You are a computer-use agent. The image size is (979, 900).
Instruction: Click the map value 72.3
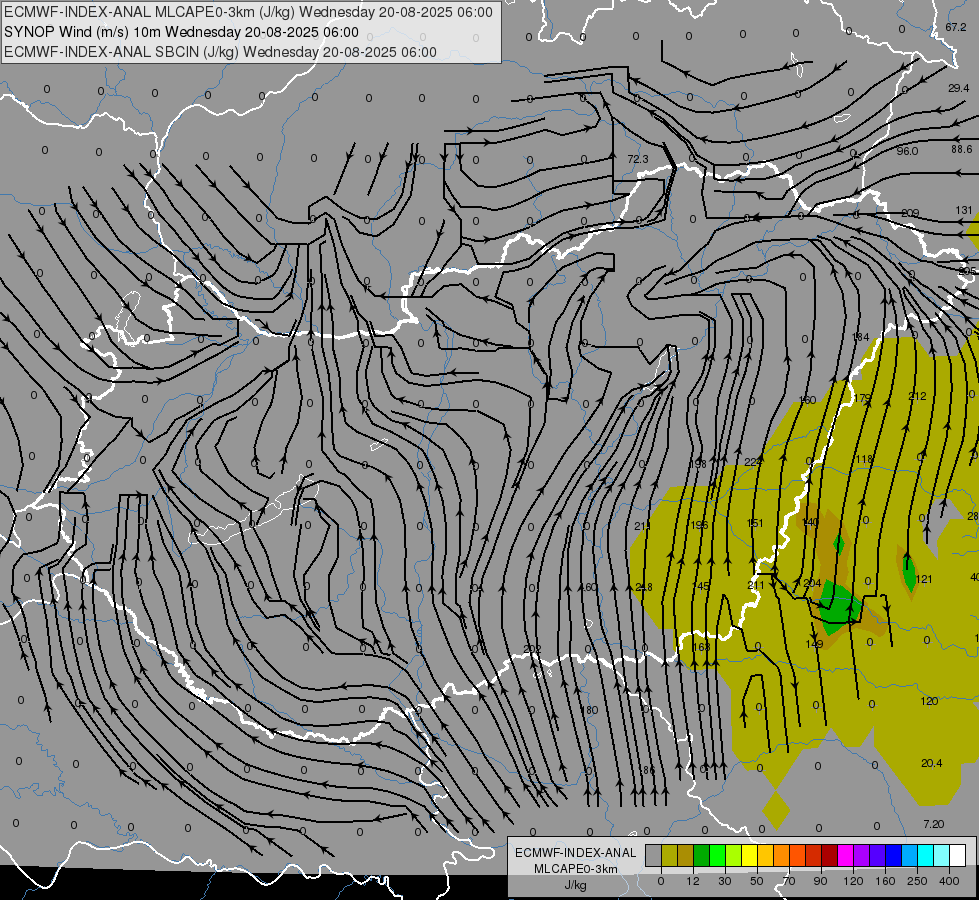[637, 159]
